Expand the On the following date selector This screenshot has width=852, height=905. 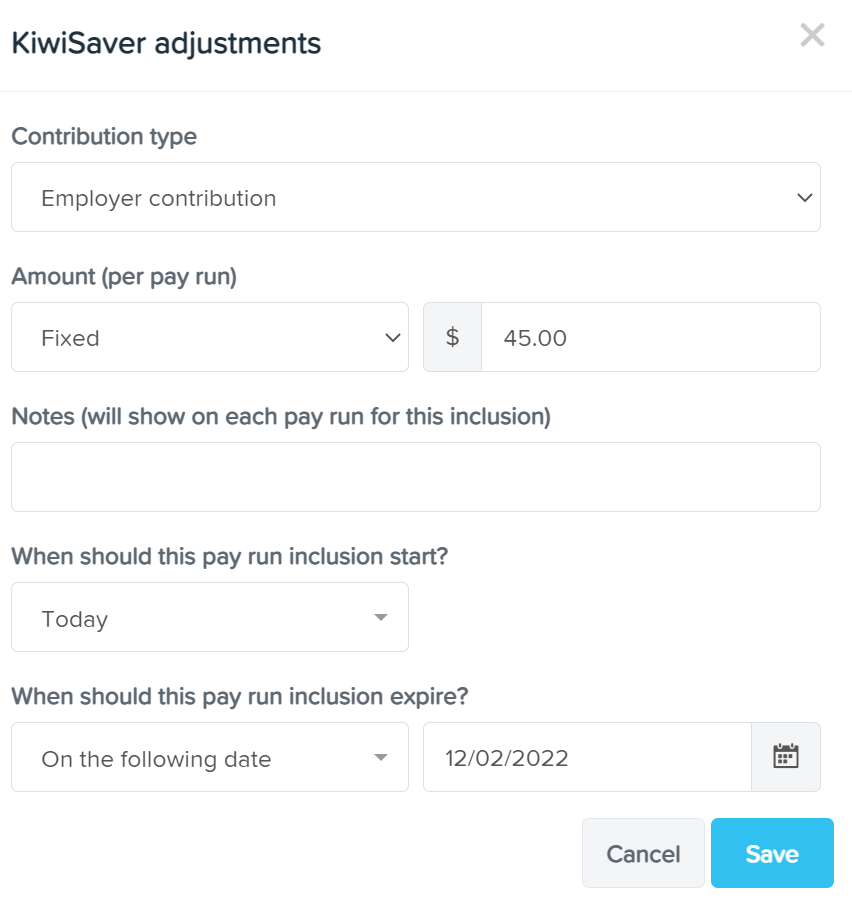210,757
